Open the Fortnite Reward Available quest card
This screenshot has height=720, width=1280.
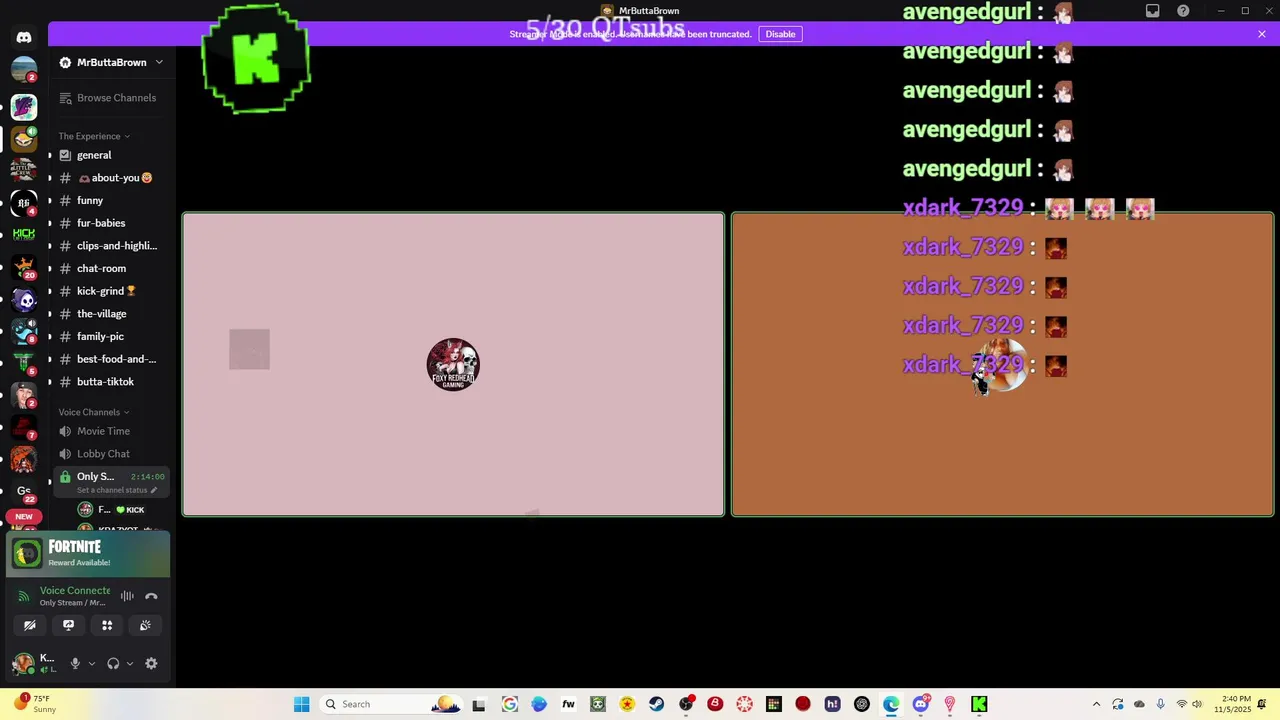pos(88,554)
